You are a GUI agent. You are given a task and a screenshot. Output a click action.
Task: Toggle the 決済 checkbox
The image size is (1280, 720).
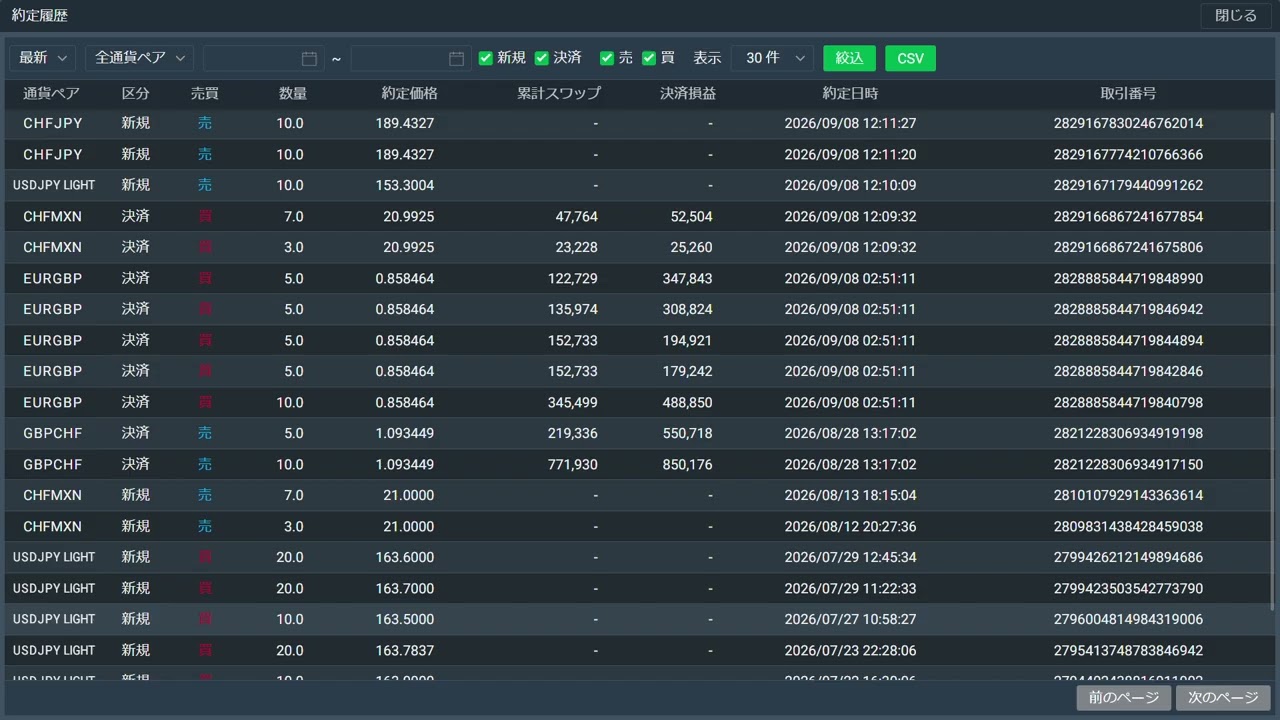[542, 58]
